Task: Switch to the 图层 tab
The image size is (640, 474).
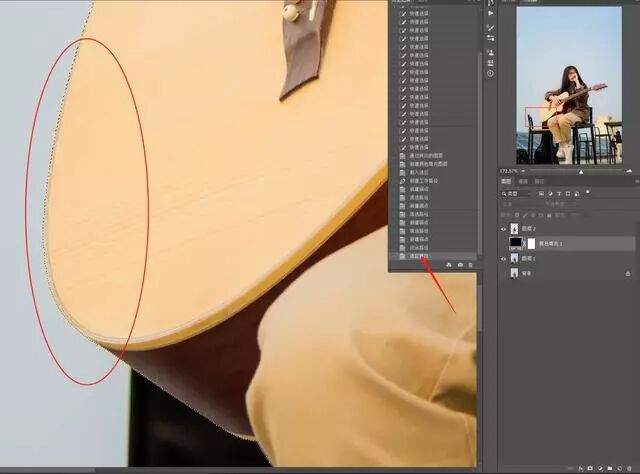Action: [506, 181]
